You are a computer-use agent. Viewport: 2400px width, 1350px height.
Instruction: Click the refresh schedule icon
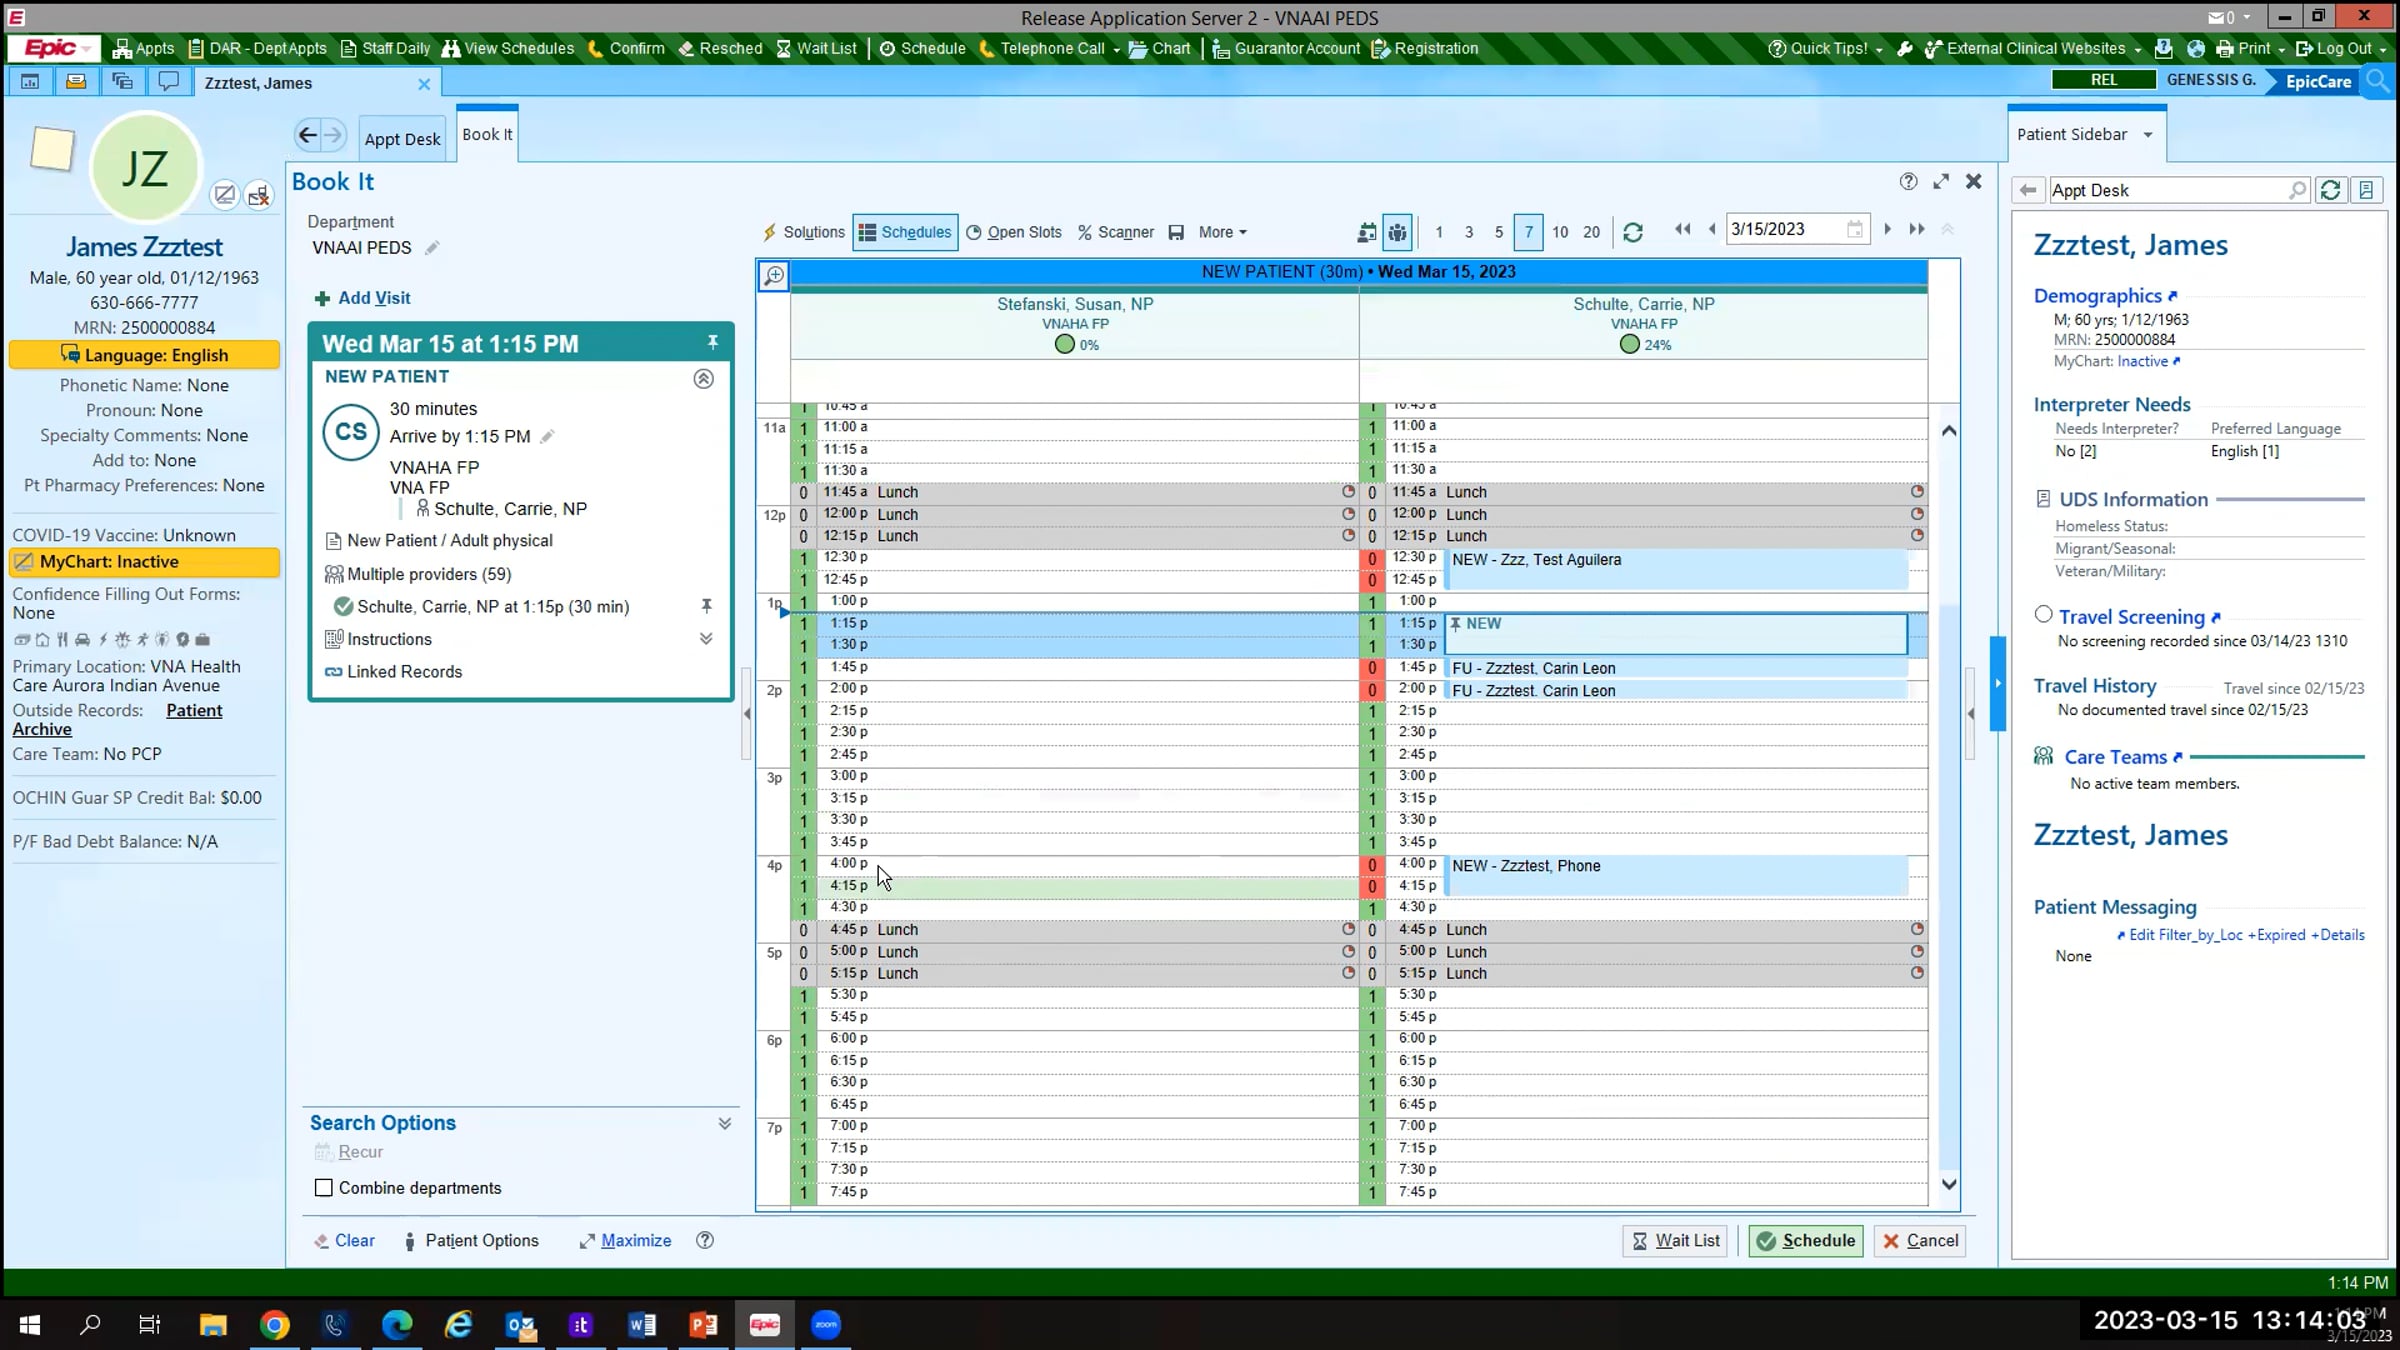tap(1633, 232)
